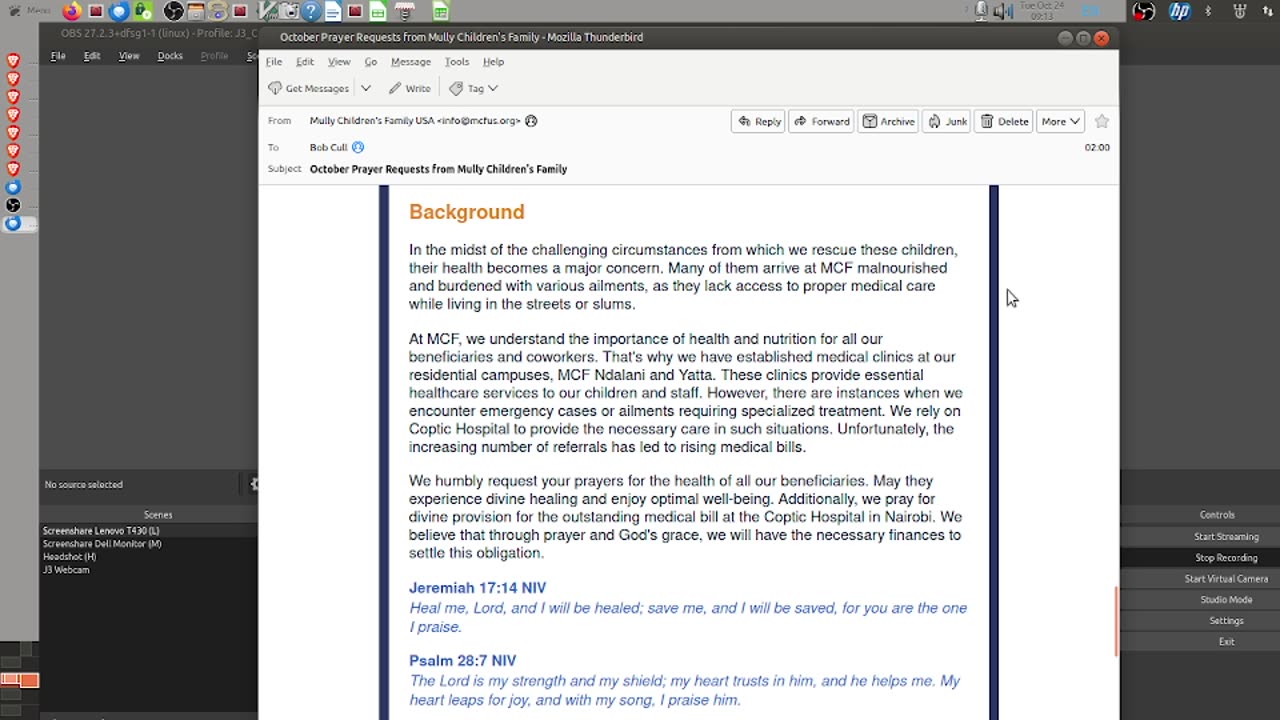Click the Jeremiah 17:14 NIV heading
Image resolution: width=1280 pixels, height=720 pixels.
point(477,588)
